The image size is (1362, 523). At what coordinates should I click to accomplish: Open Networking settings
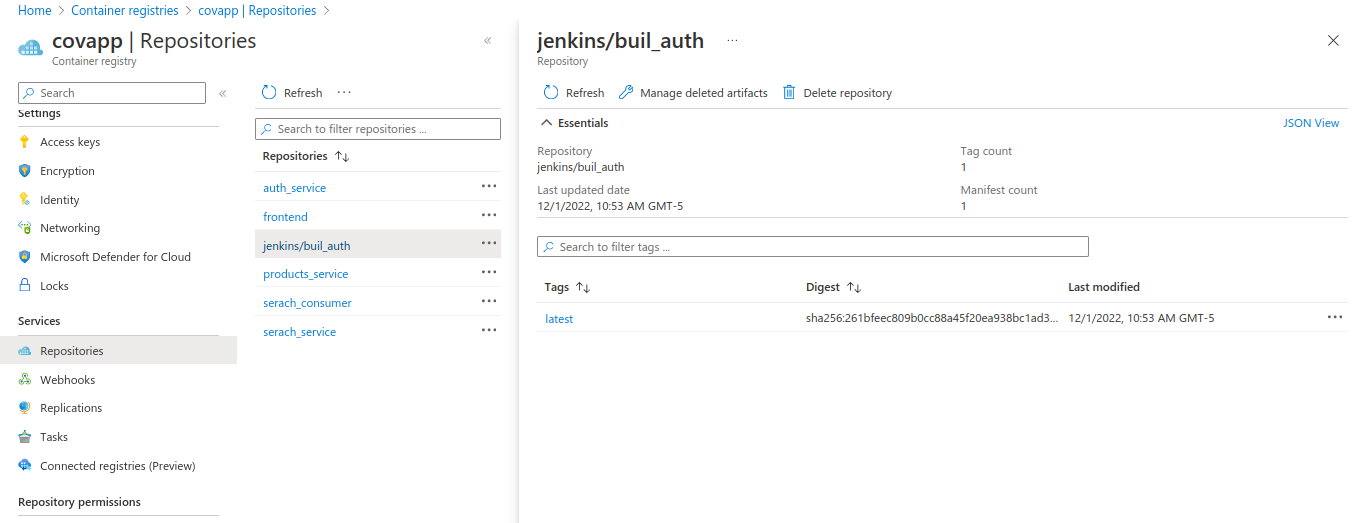pos(70,228)
